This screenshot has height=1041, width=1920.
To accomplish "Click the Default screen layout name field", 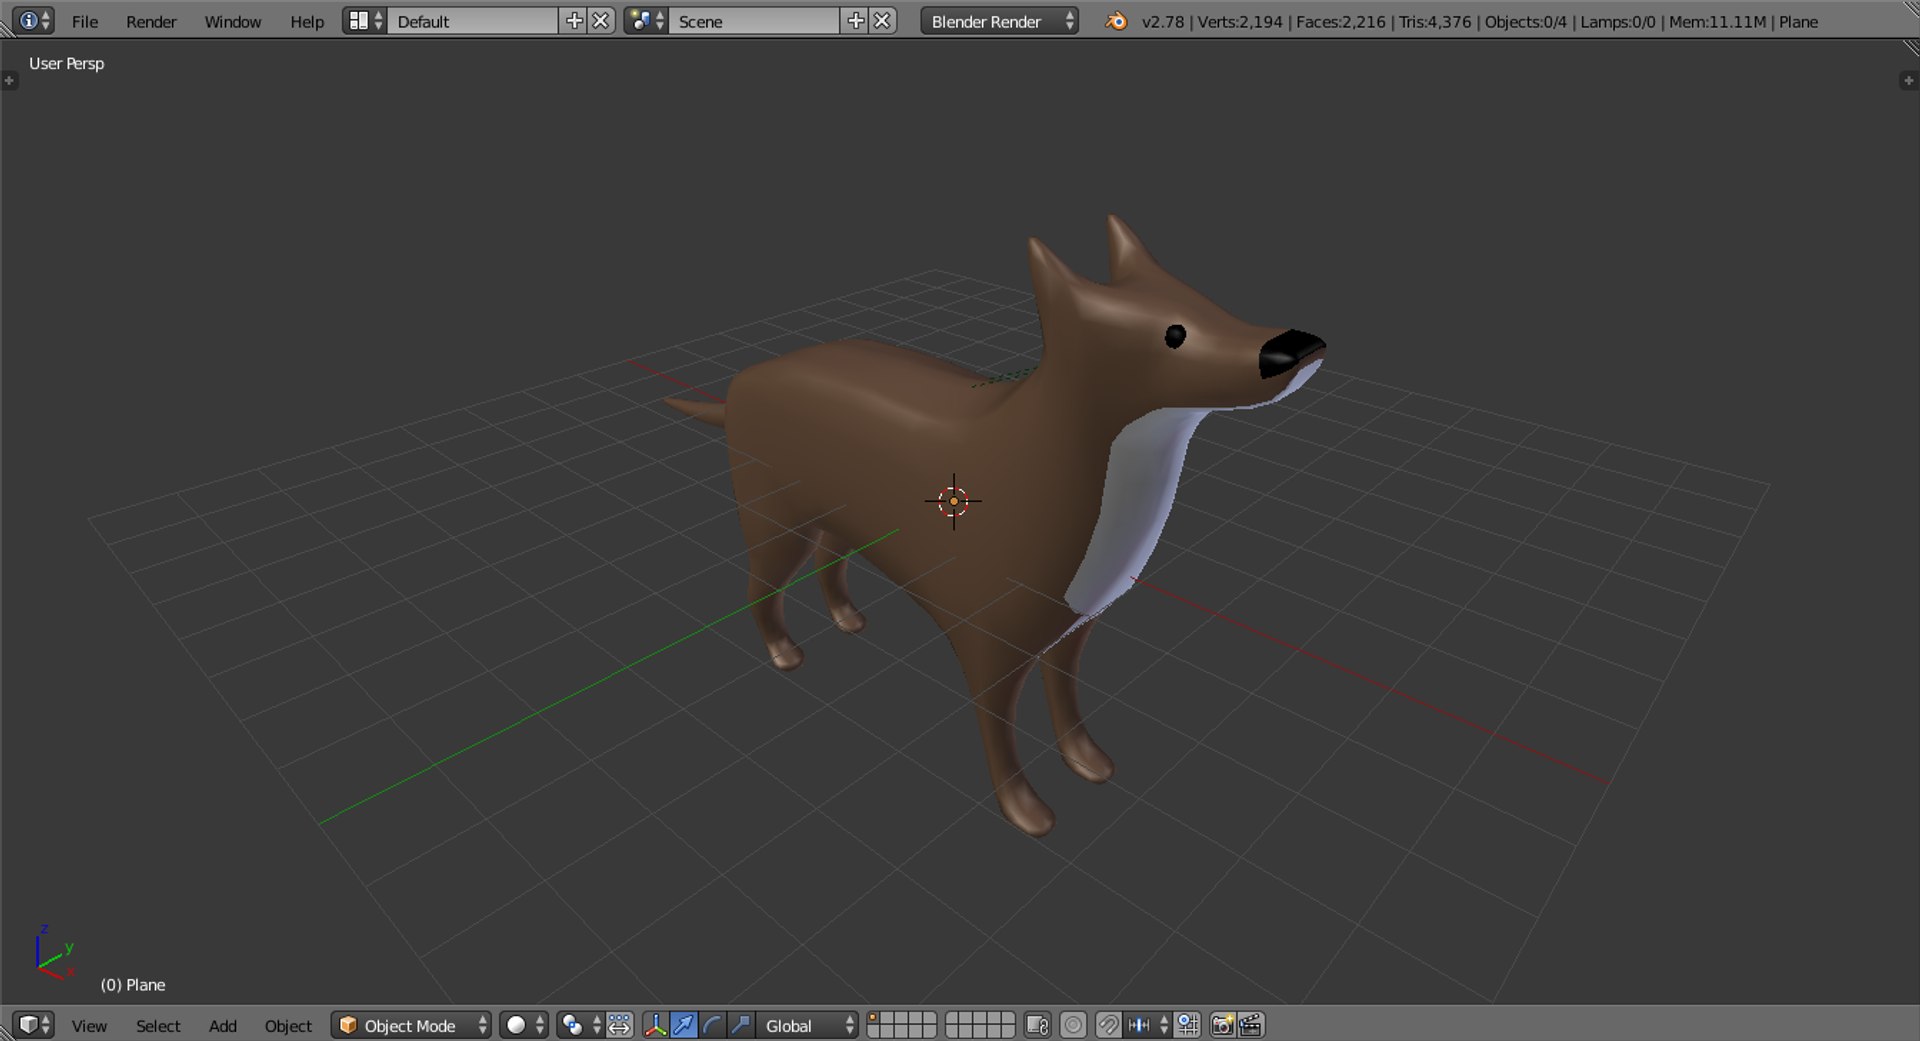I will click(473, 21).
